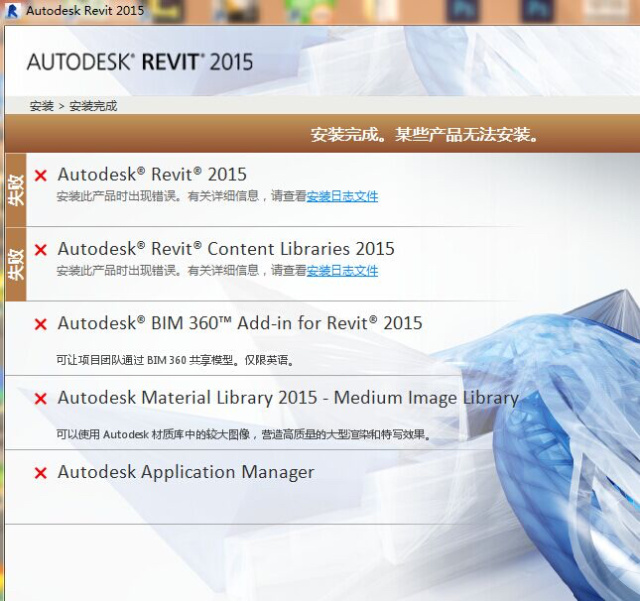Click the Revit icon in the title bar
This screenshot has height=601, width=640.
pyautogui.click(x=11, y=11)
